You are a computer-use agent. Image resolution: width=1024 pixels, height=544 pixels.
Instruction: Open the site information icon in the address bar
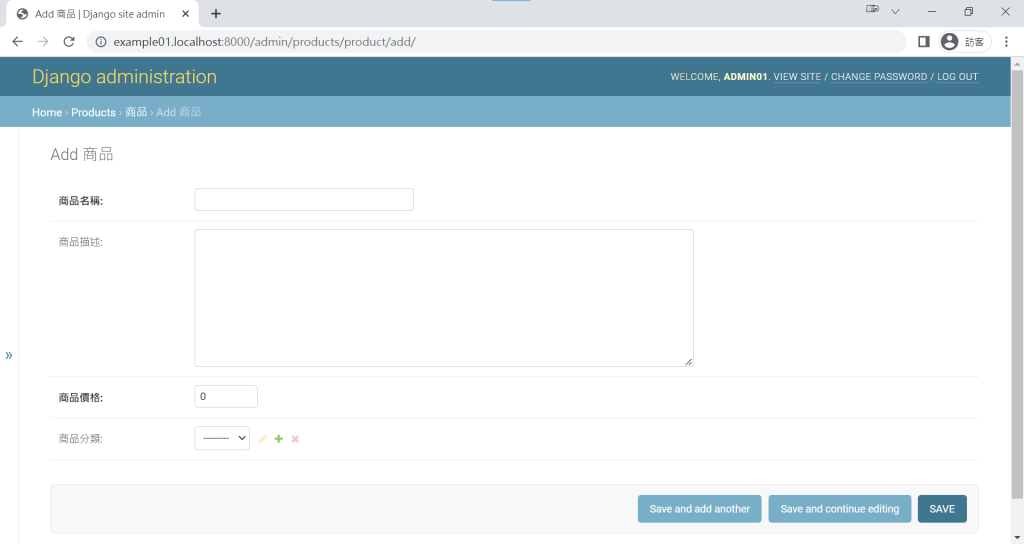[101, 42]
